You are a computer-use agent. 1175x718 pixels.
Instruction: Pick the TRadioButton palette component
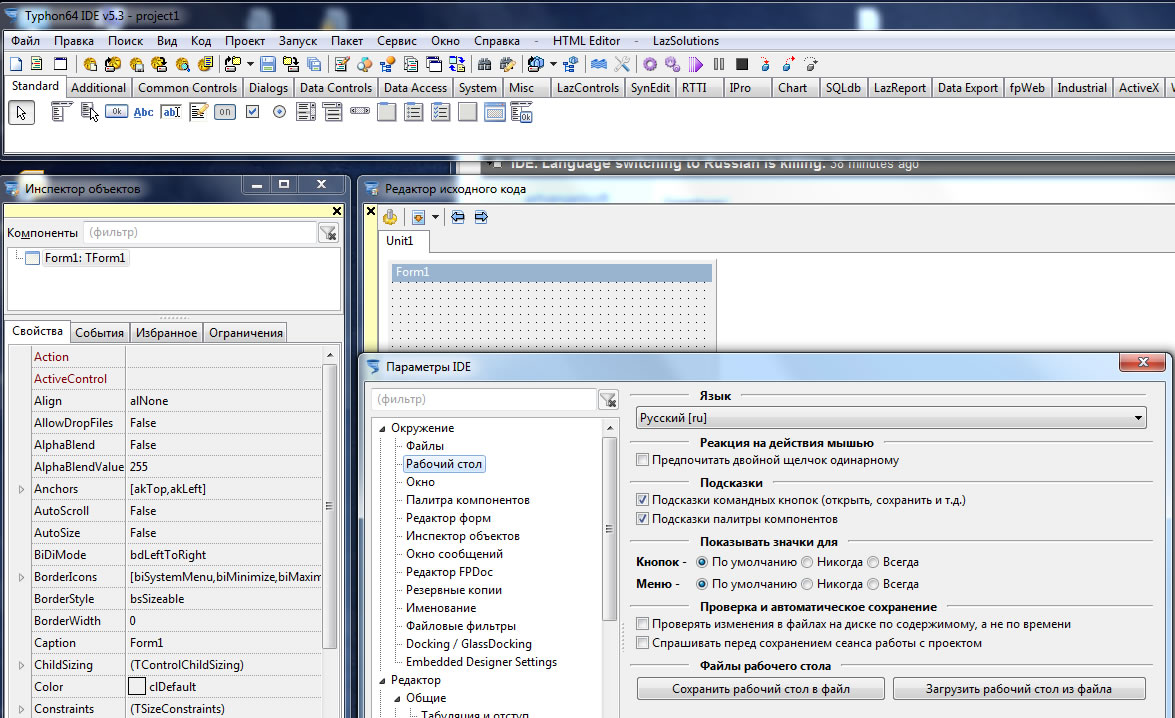[x=280, y=112]
